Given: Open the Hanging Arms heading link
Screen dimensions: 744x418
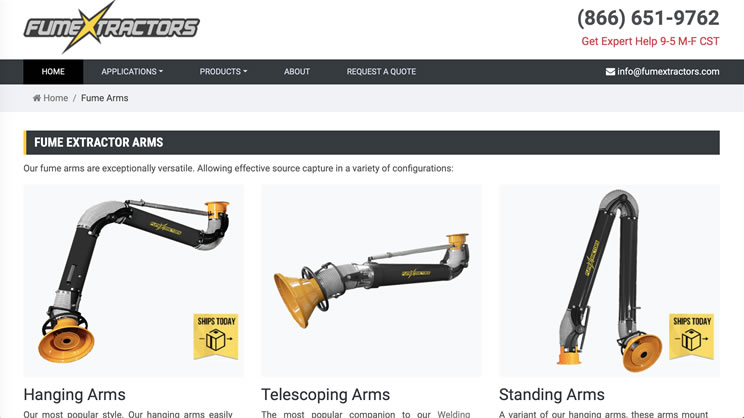Looking at the screenshot, I should tap(74, 394).
